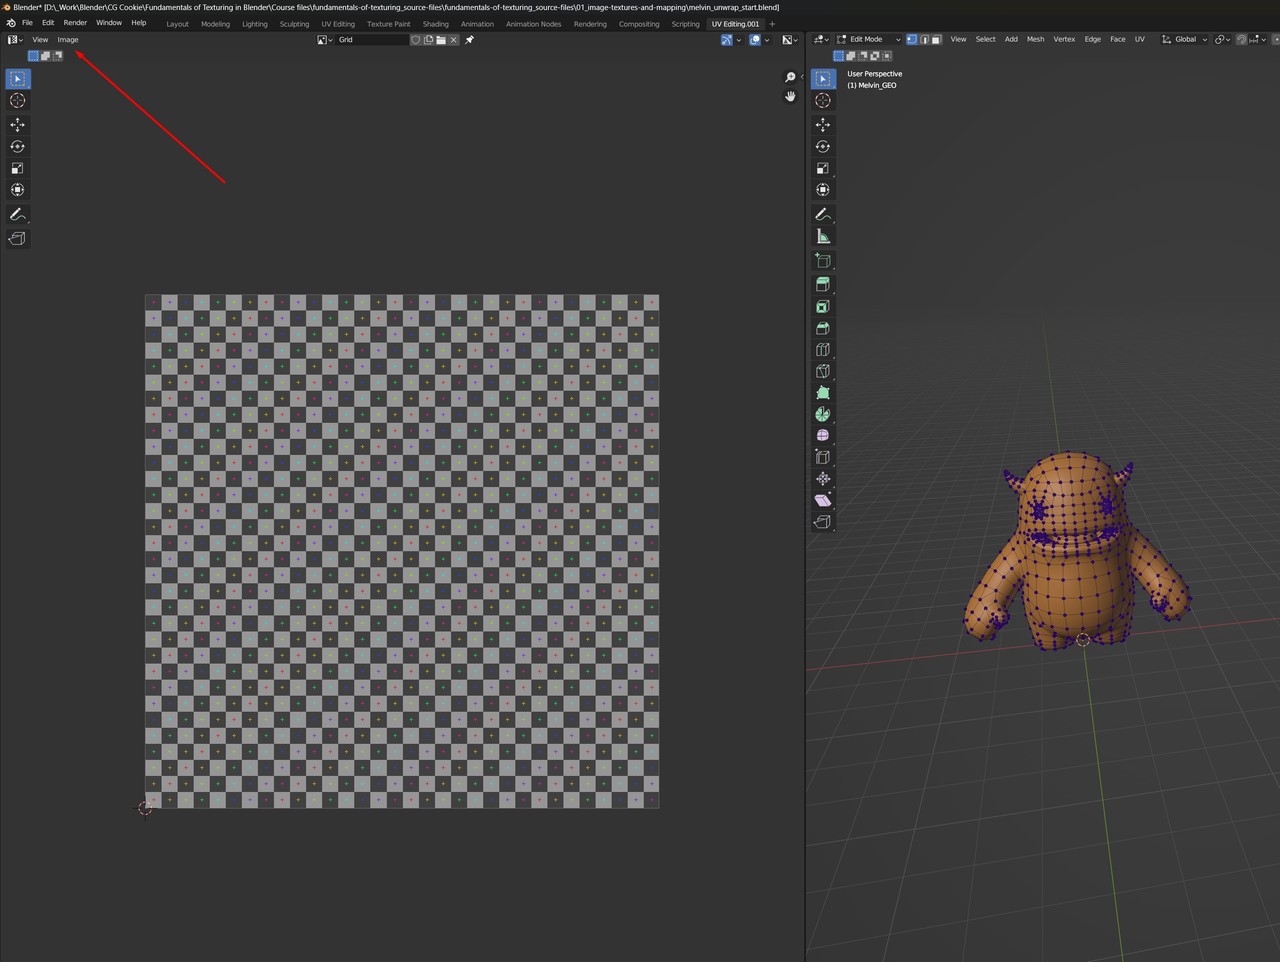Toggle fake user shield for Grid image
Screen dimensions: 1280x962
pos(415,40)
